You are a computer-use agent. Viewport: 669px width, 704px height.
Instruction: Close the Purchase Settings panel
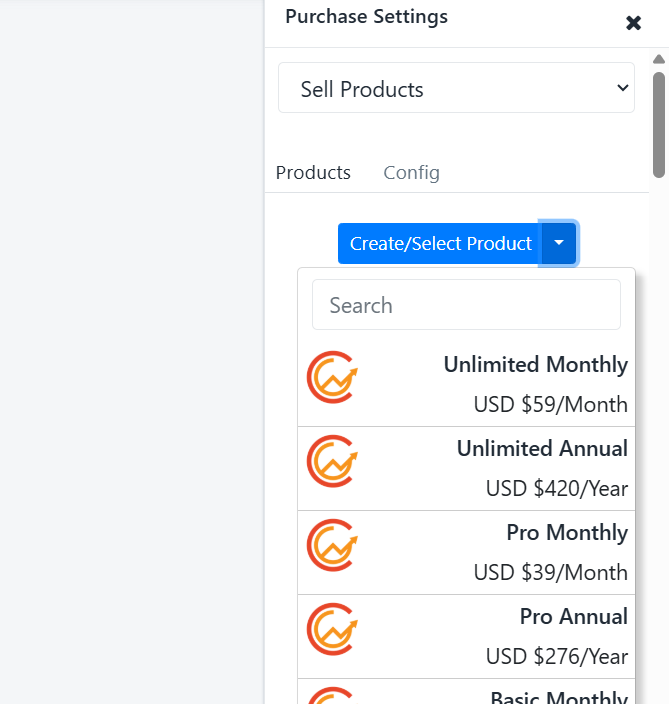634,23
